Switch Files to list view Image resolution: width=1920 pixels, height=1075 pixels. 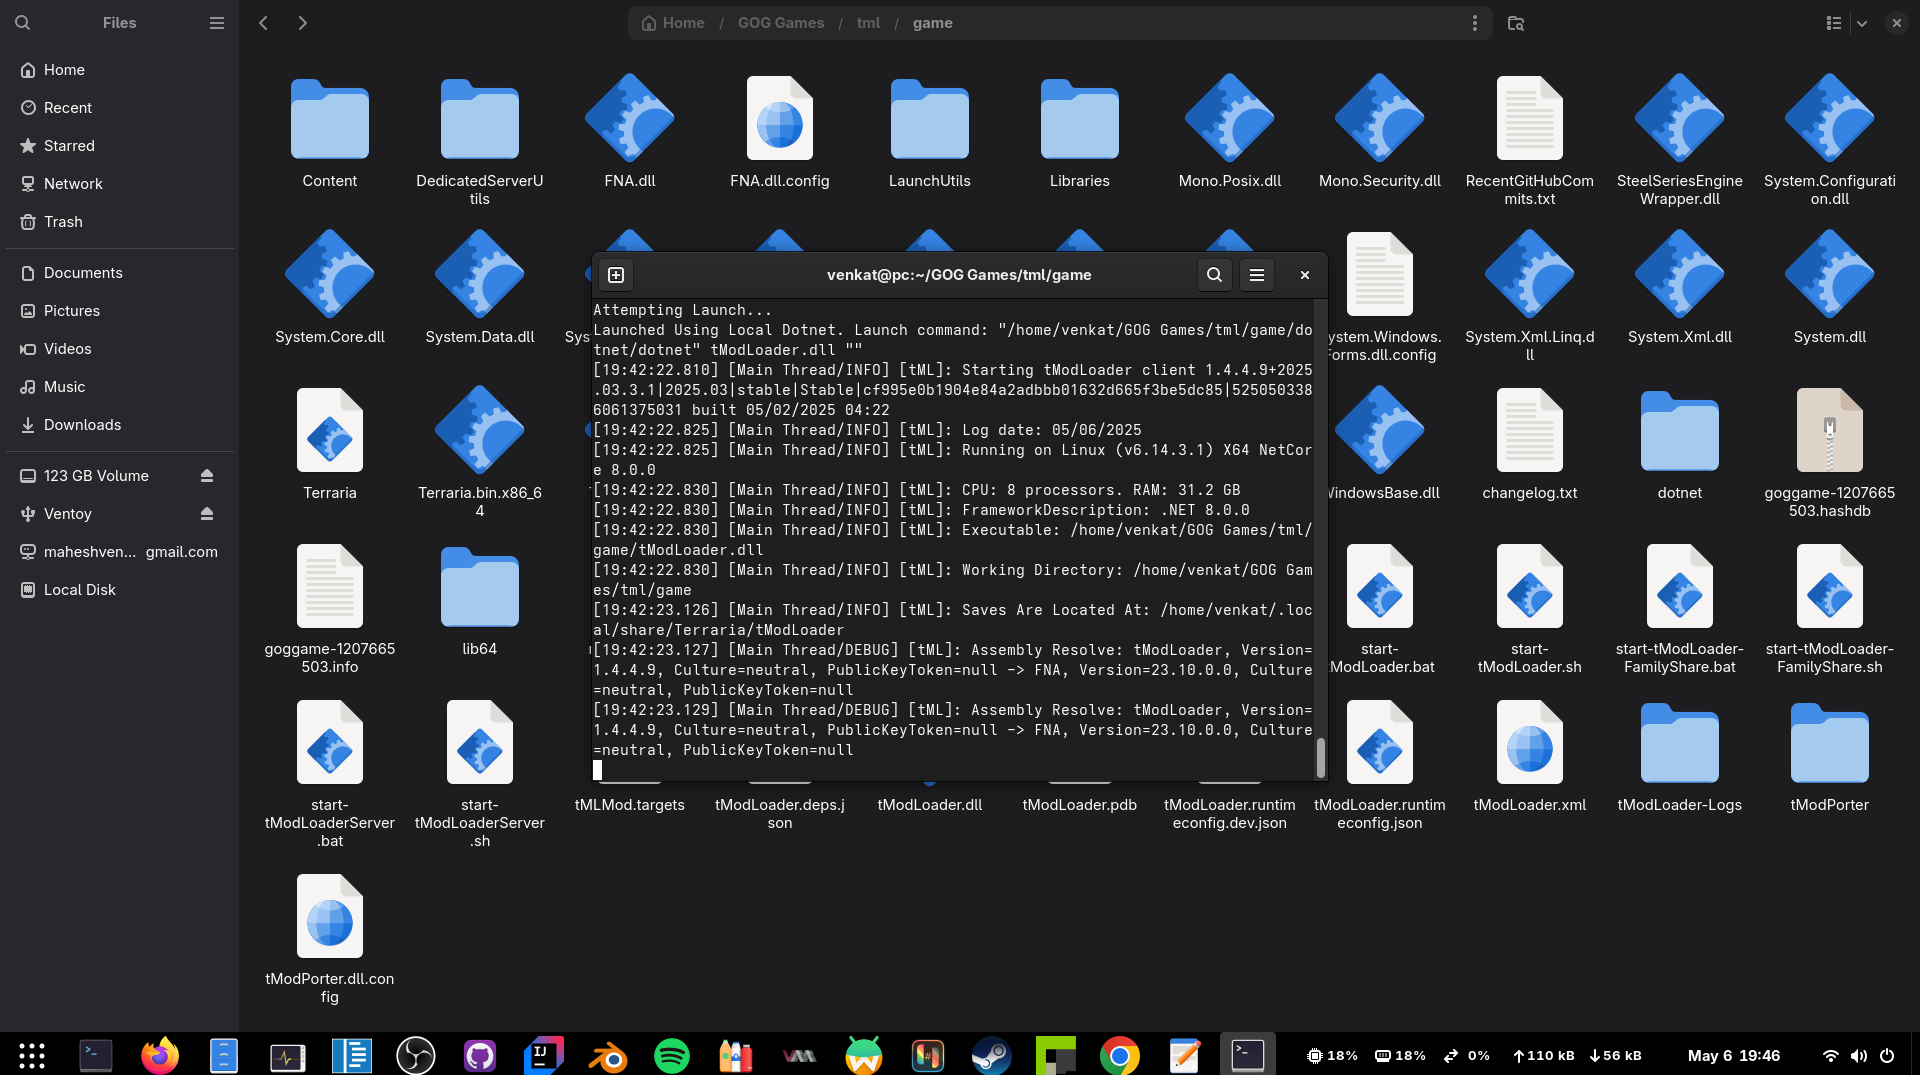(x=1833, y=22)
